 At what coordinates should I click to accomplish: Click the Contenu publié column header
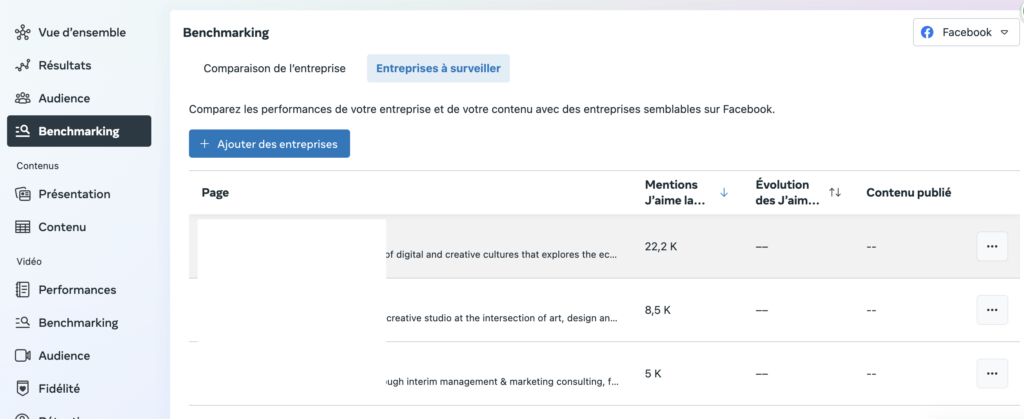pos(908,192)
